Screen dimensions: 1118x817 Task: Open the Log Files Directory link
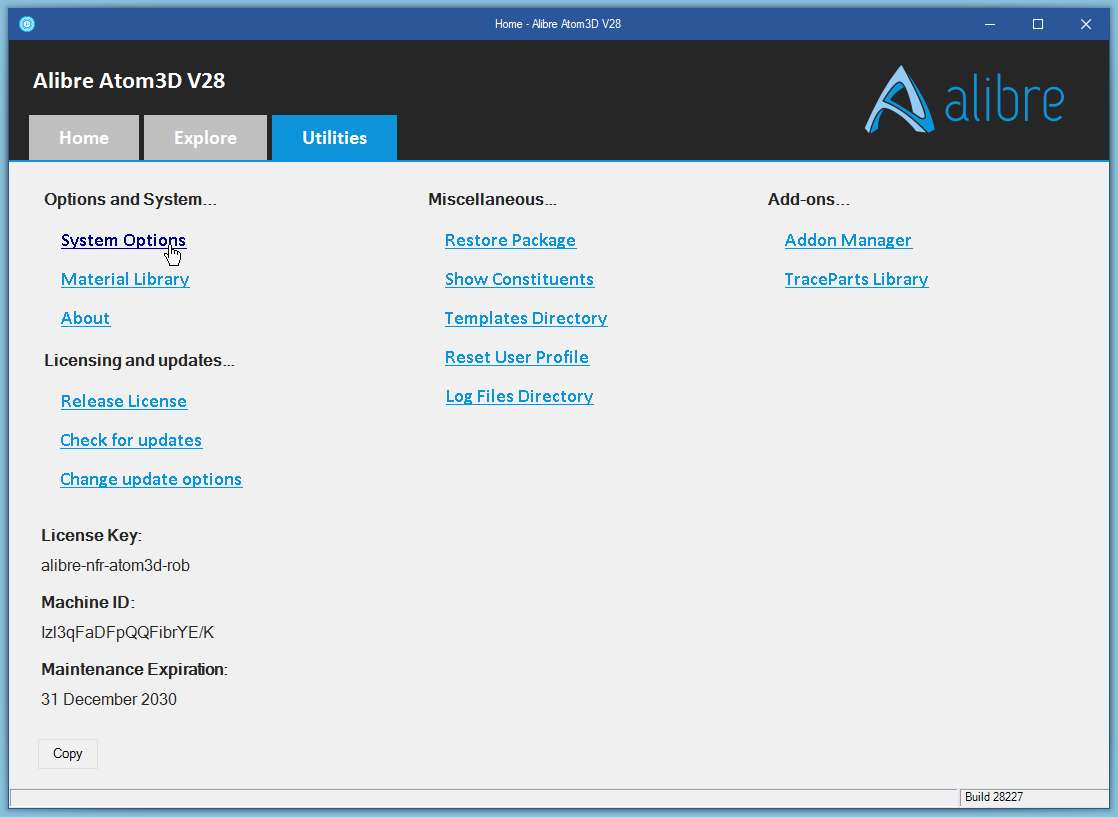coord(520,396)
